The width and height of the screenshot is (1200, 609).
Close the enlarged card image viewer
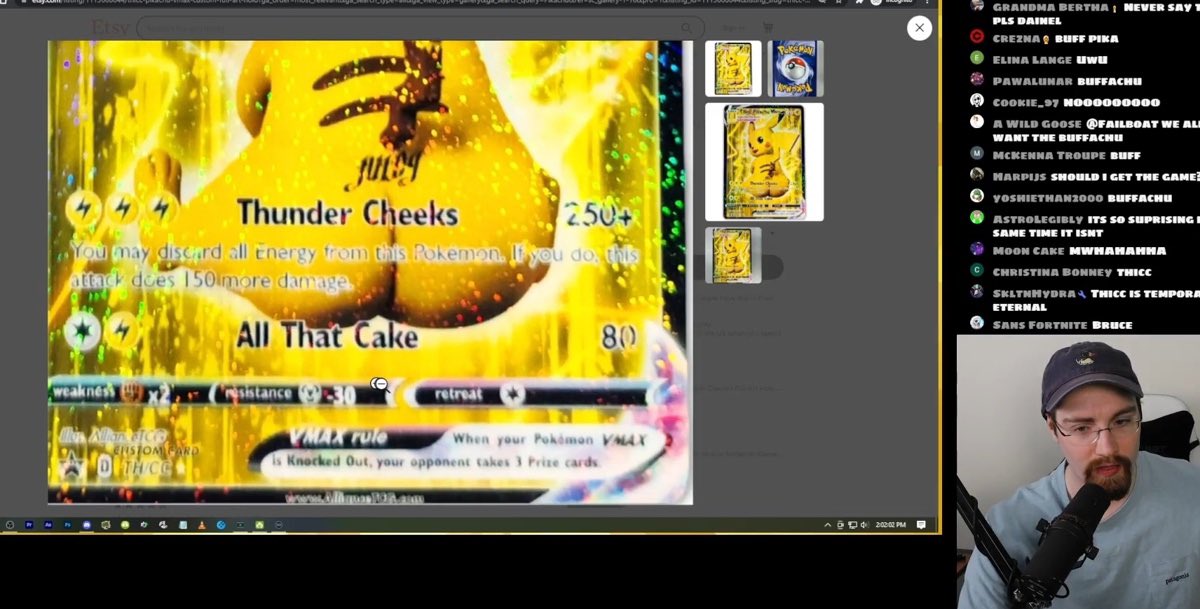point(919,28)
